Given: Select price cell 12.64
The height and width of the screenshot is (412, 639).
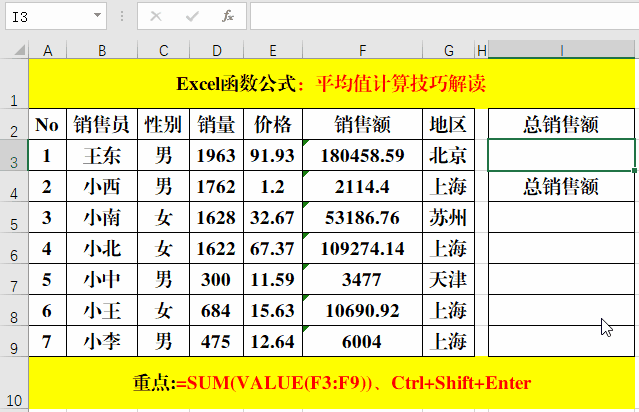Looking at the screenshot, I should click(273, 341).
